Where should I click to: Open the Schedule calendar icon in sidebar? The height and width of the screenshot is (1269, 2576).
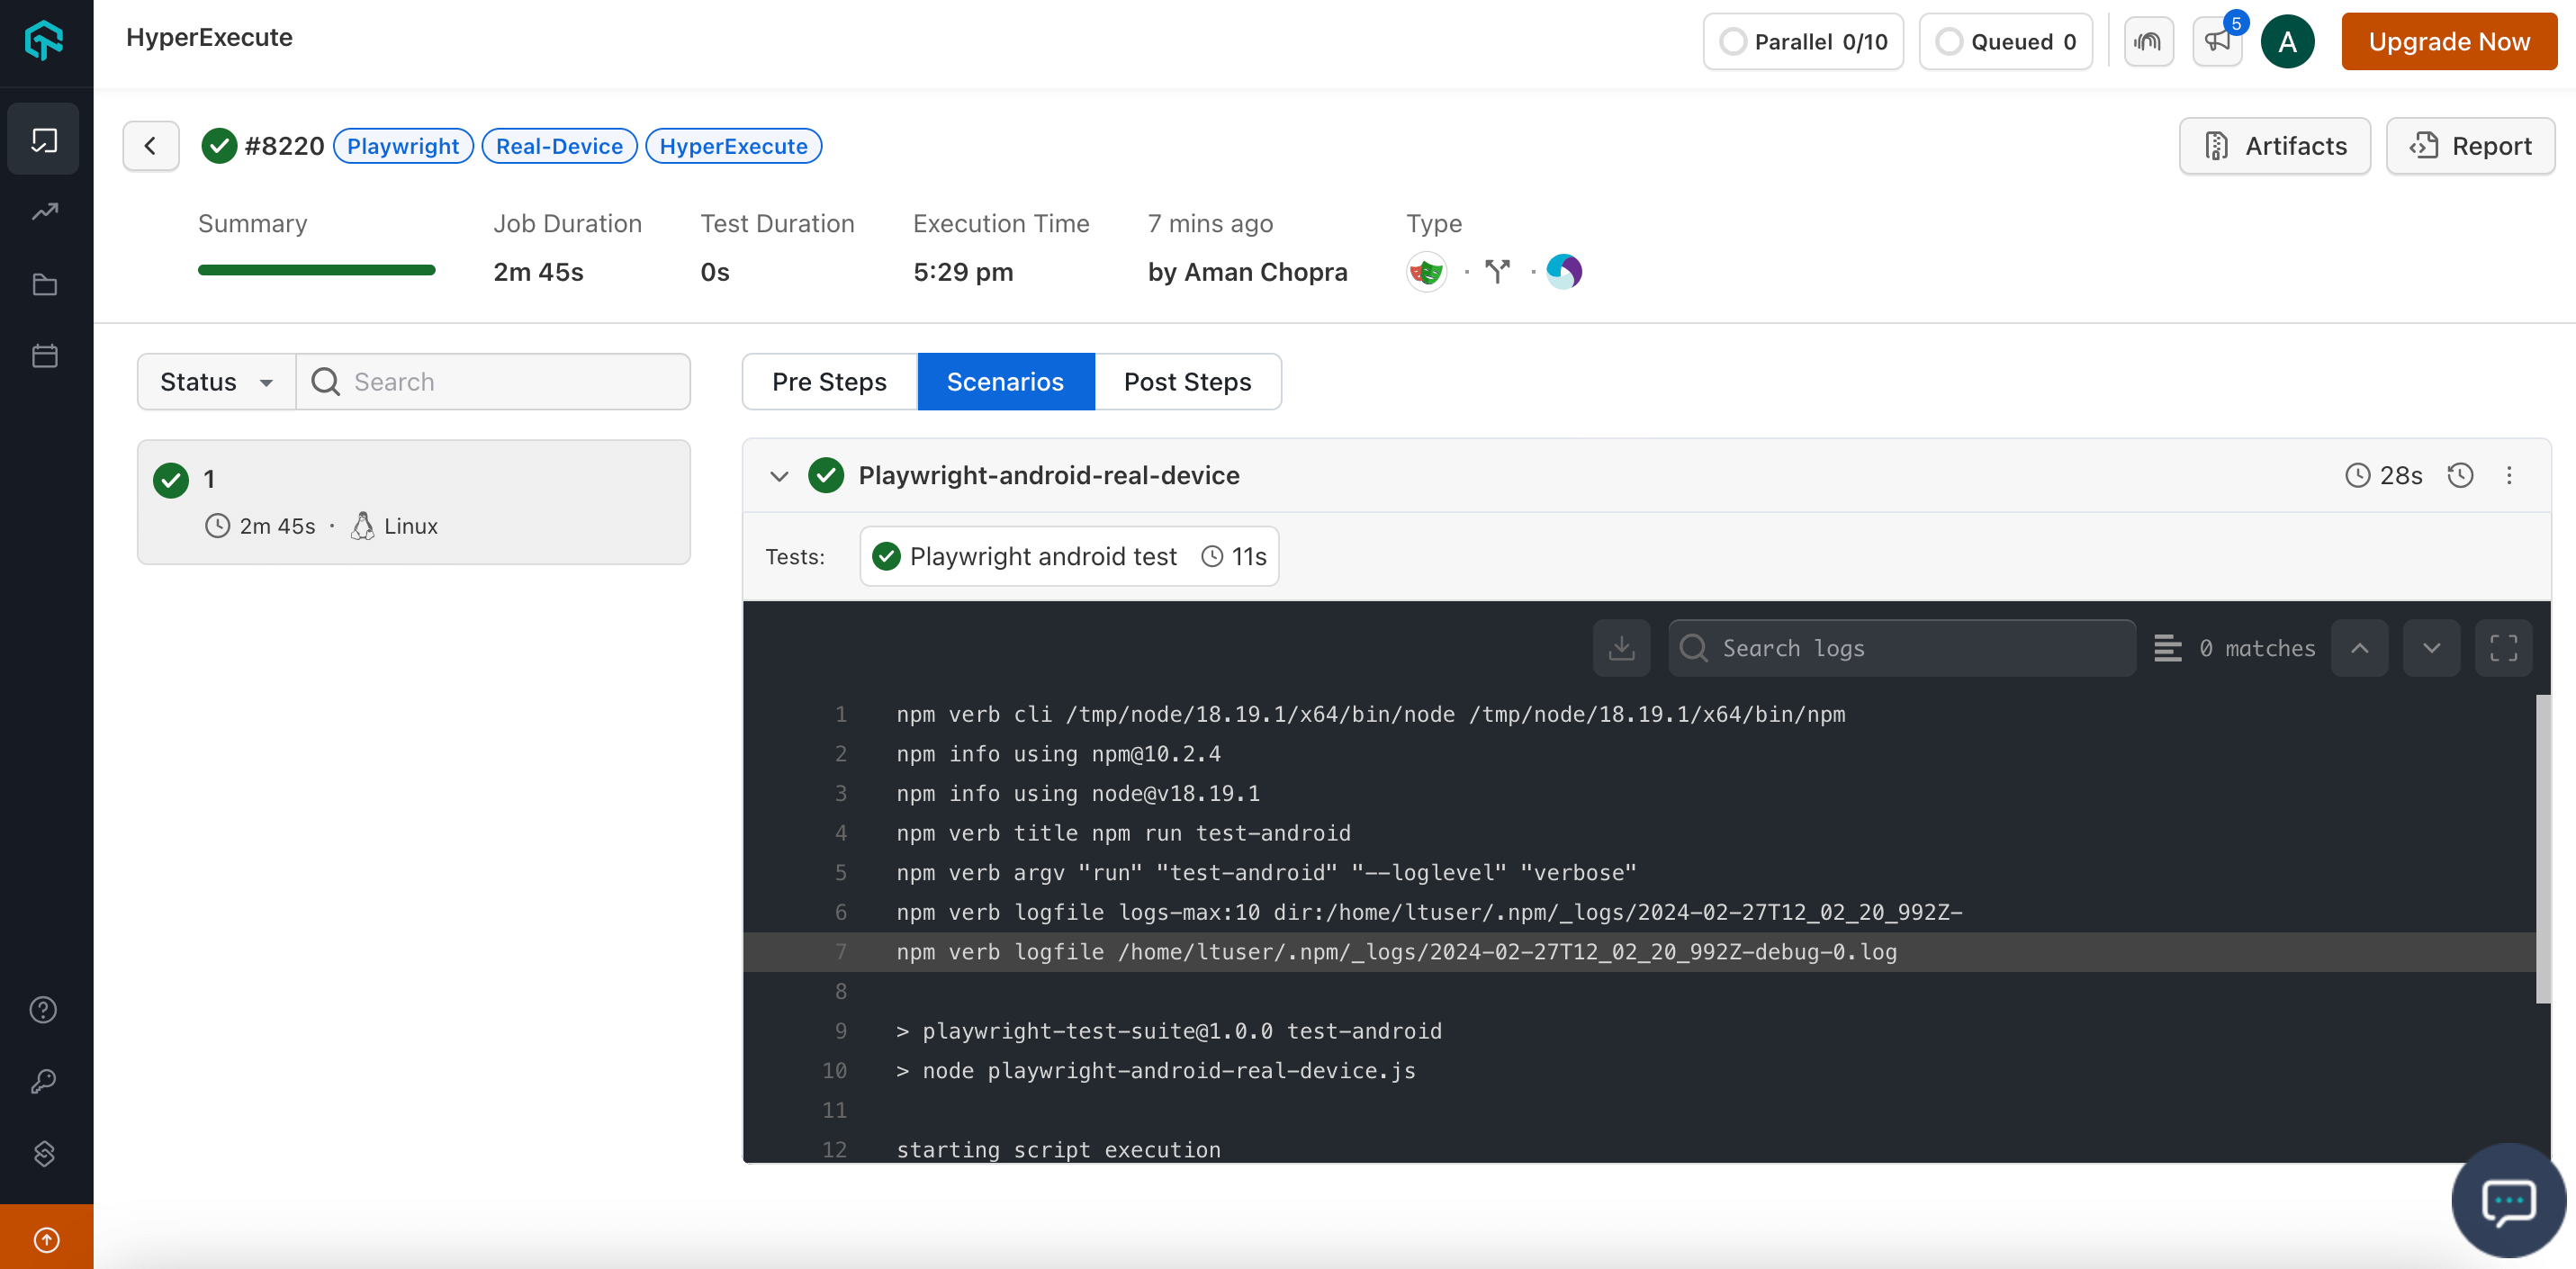[44, 355]
